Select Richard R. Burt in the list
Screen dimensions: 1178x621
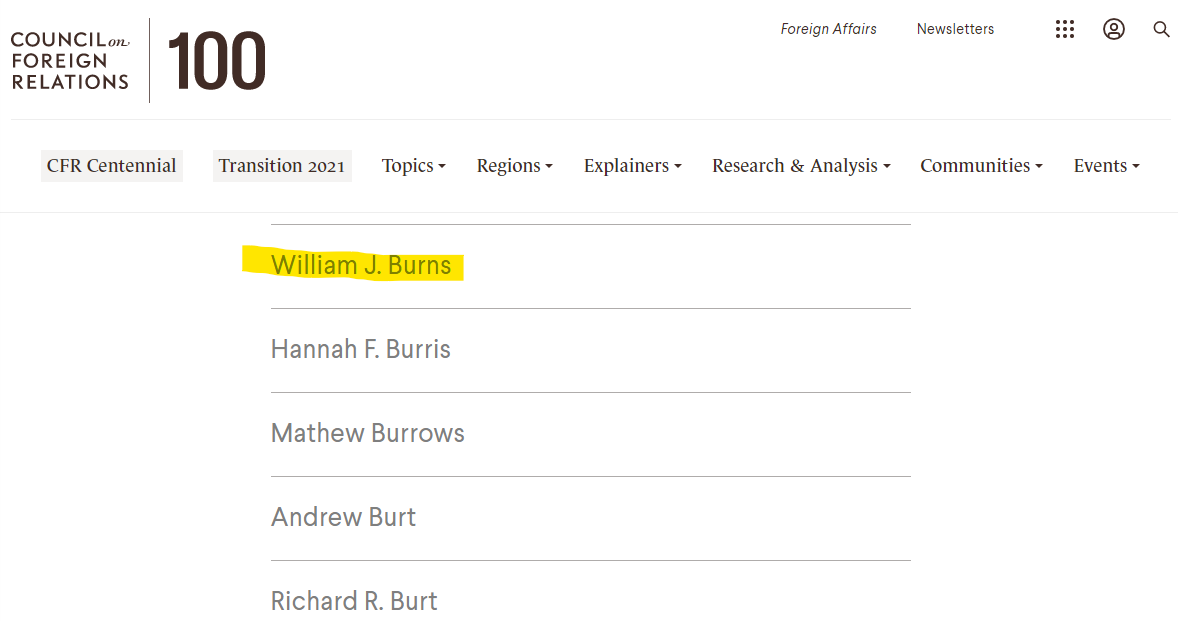pyautogui.click(x=354, y=601)
